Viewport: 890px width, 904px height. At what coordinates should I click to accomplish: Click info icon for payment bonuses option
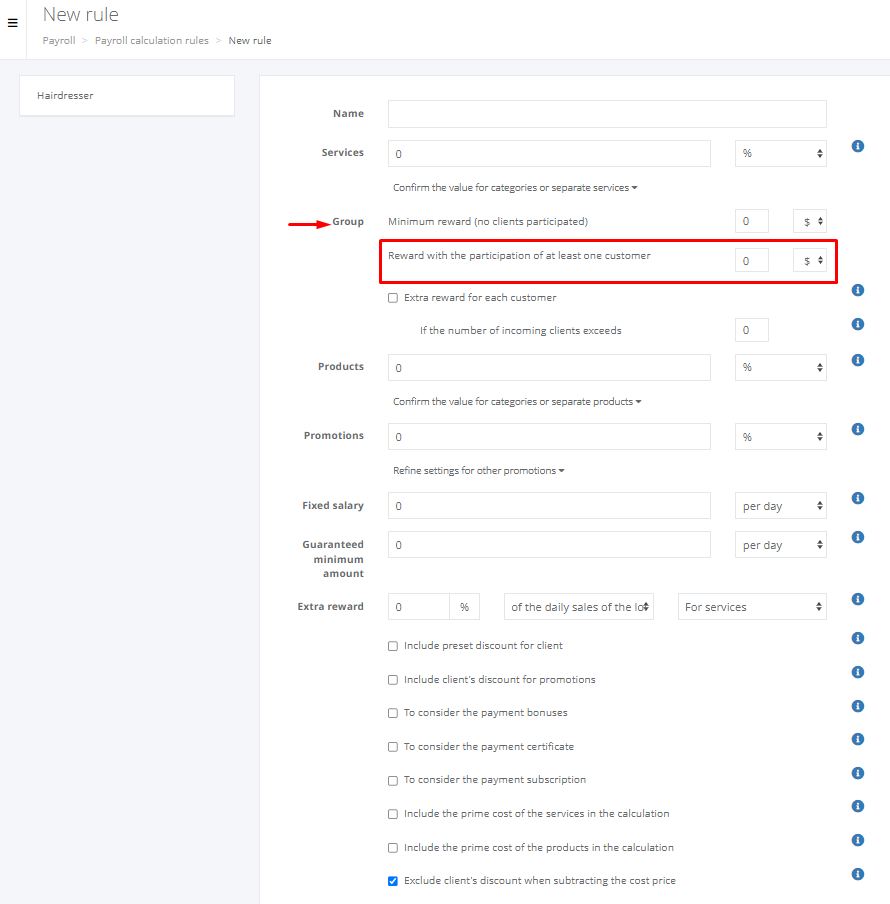click(857, 706)
